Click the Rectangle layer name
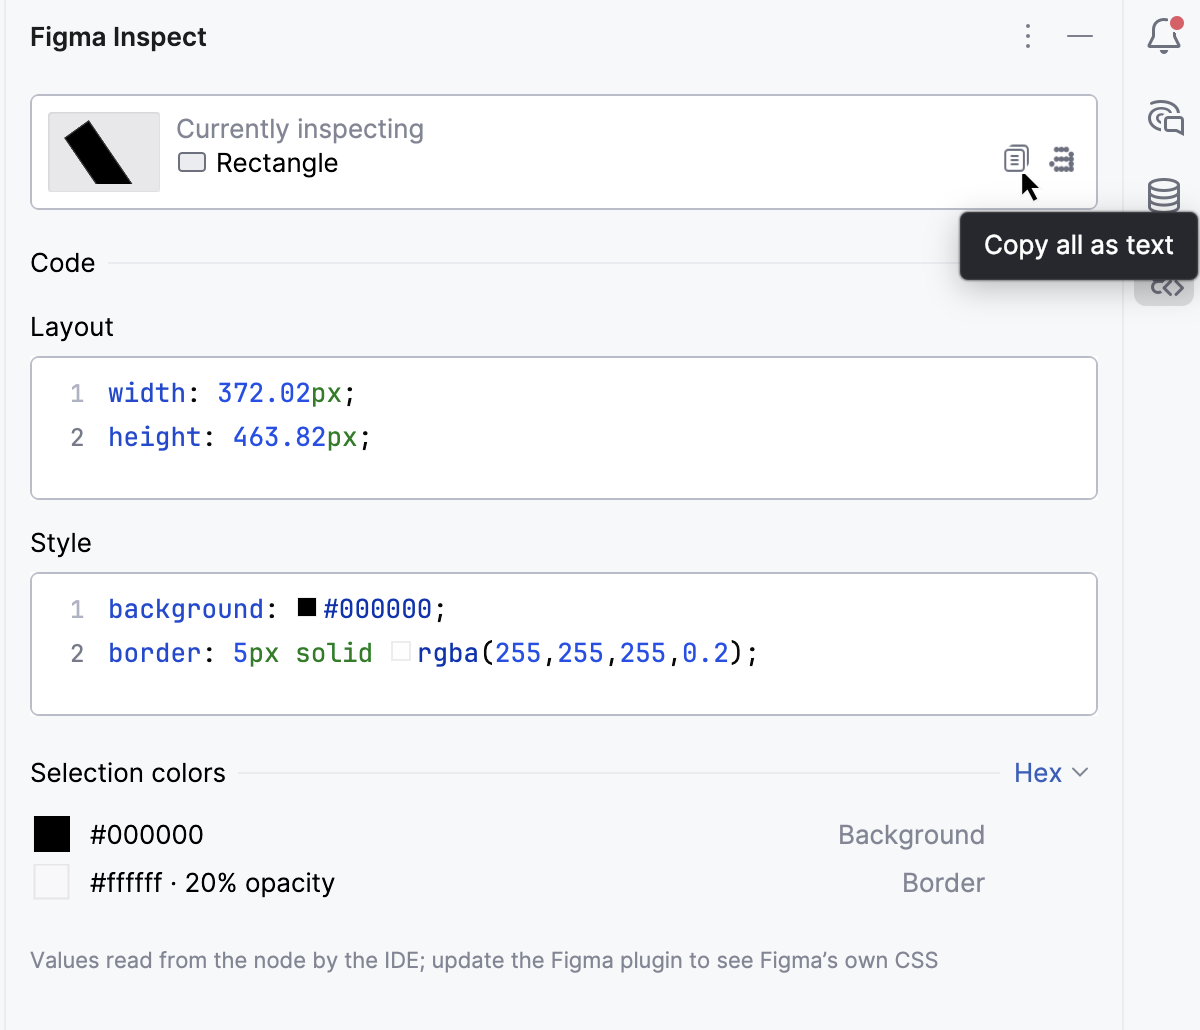The width and height of the screenshot is (1200, 1030). [277, 163]
